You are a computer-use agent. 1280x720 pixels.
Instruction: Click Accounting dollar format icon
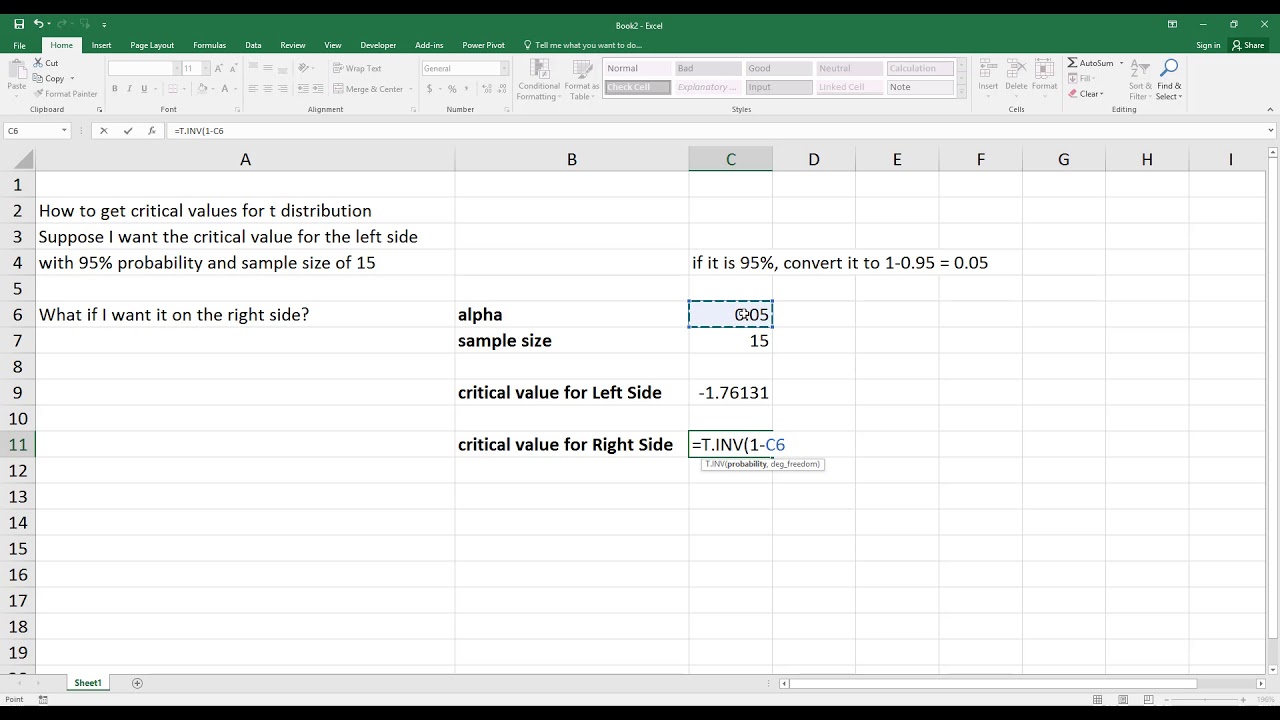[x=430, y=89]
